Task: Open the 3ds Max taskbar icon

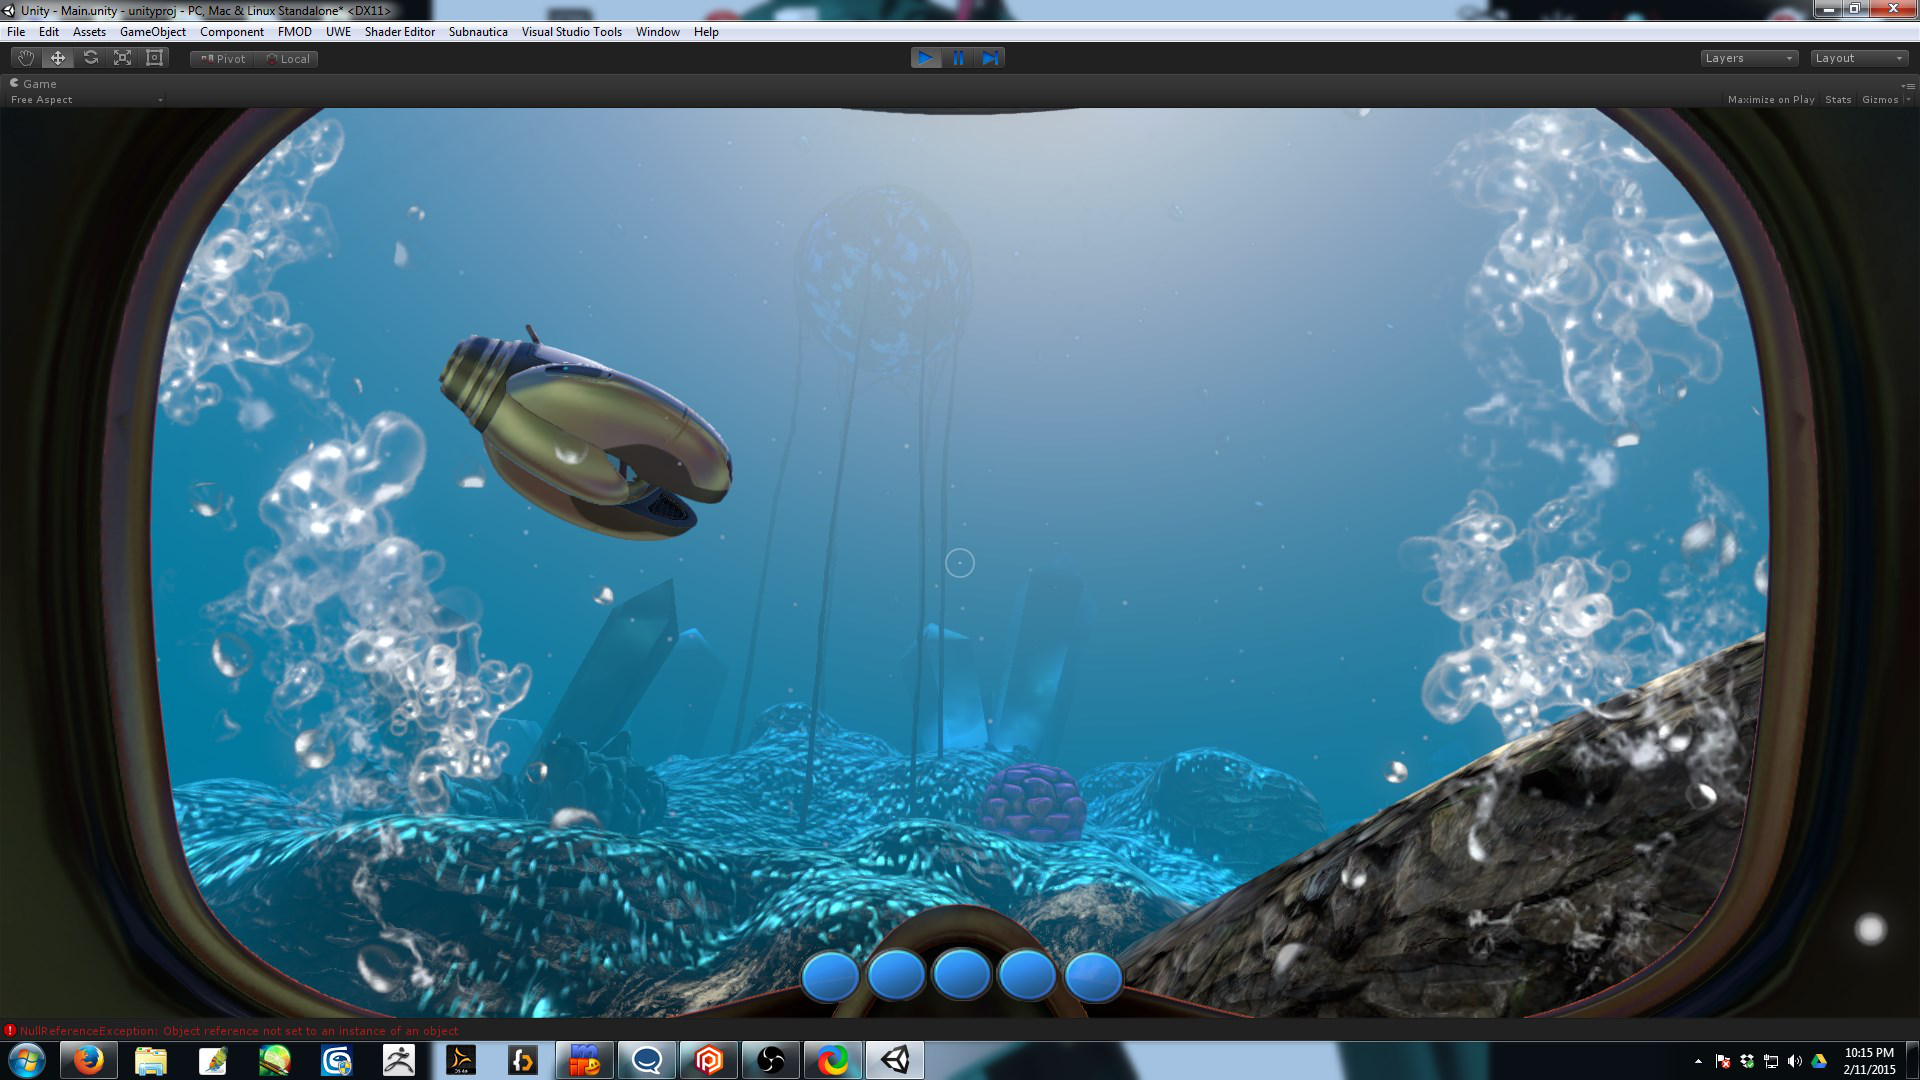Action: 337,1060
